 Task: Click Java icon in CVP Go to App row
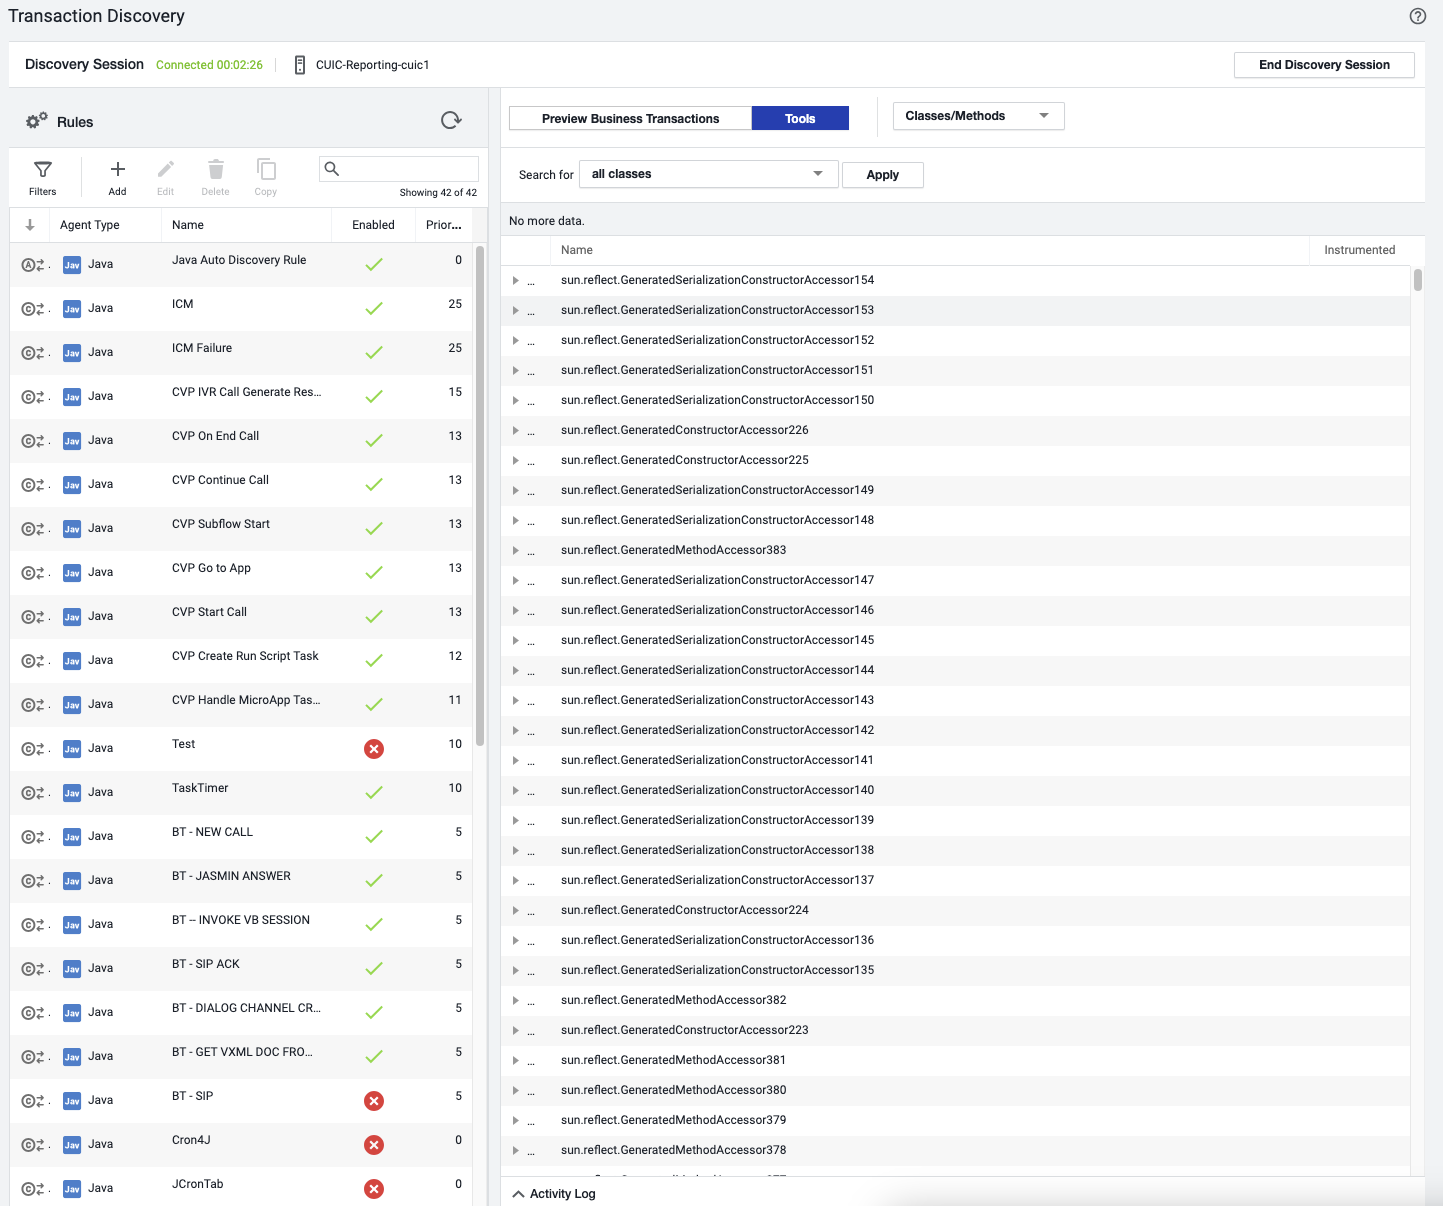tap(72, 573)
